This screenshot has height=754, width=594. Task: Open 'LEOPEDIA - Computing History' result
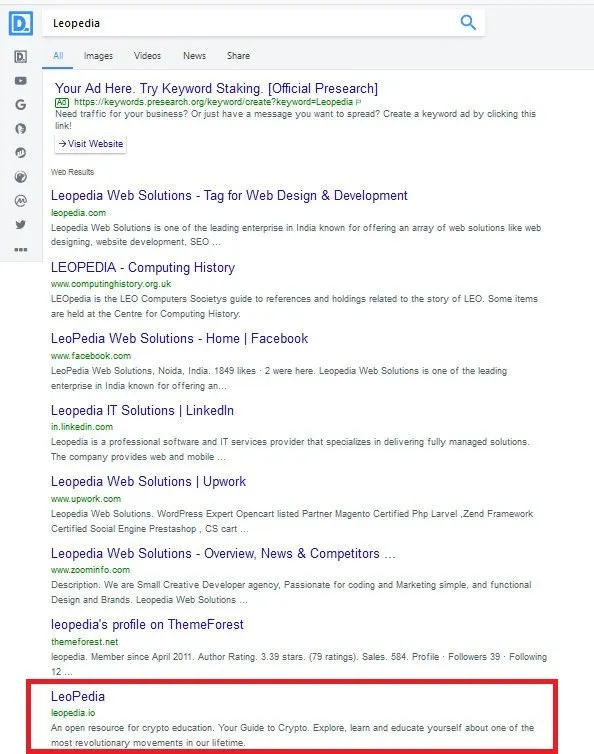pyautogui.click(x=143, y=267)
